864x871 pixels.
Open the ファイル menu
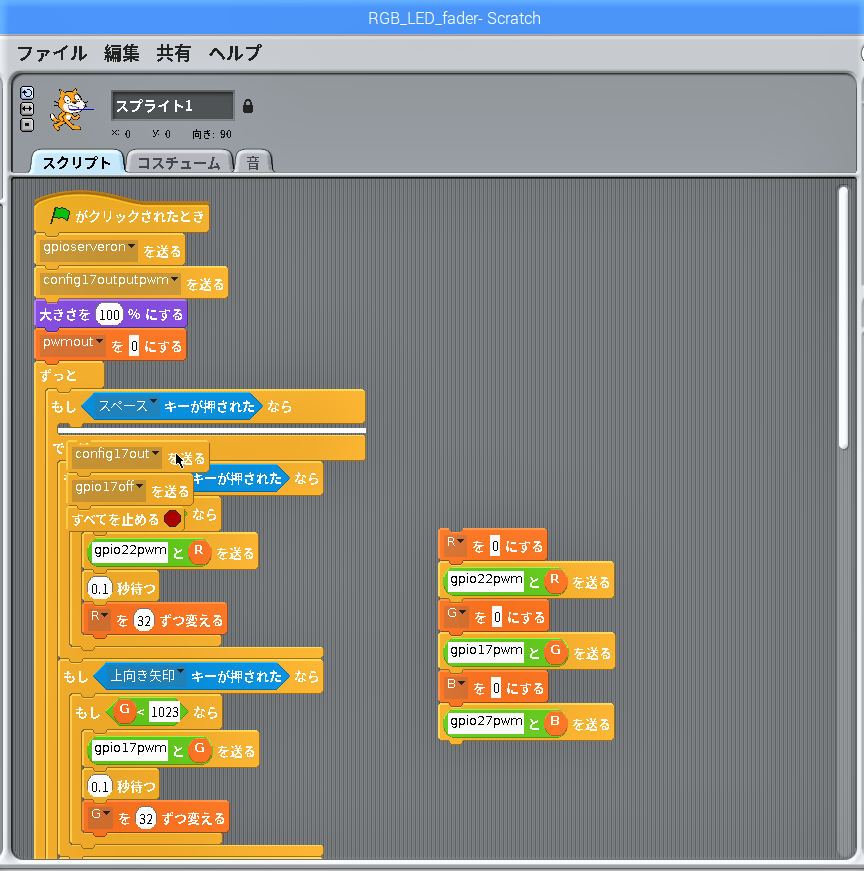pyautogui.click(x=51, y=54)
